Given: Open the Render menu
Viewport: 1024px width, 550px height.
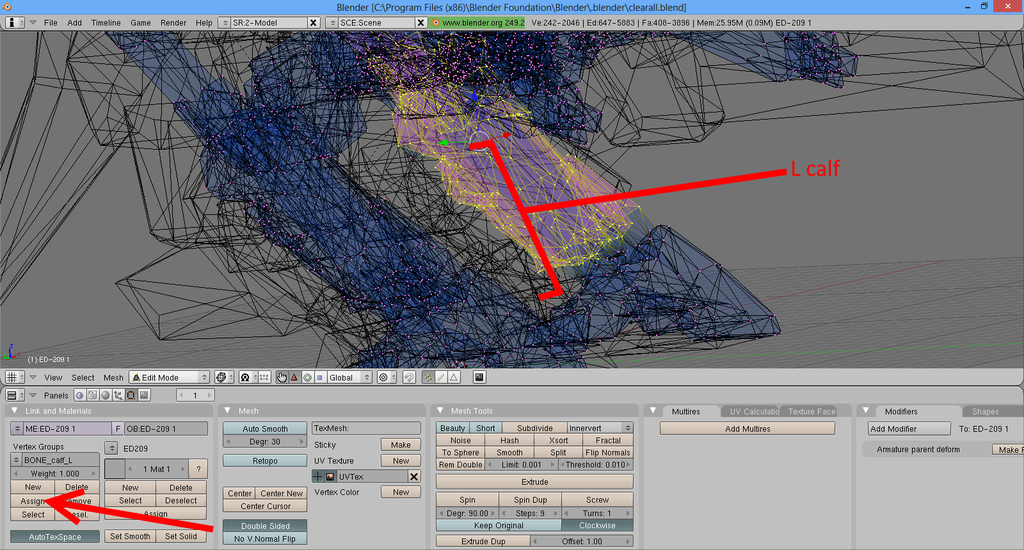Looking at the screenshot, I should coord(173,22).
